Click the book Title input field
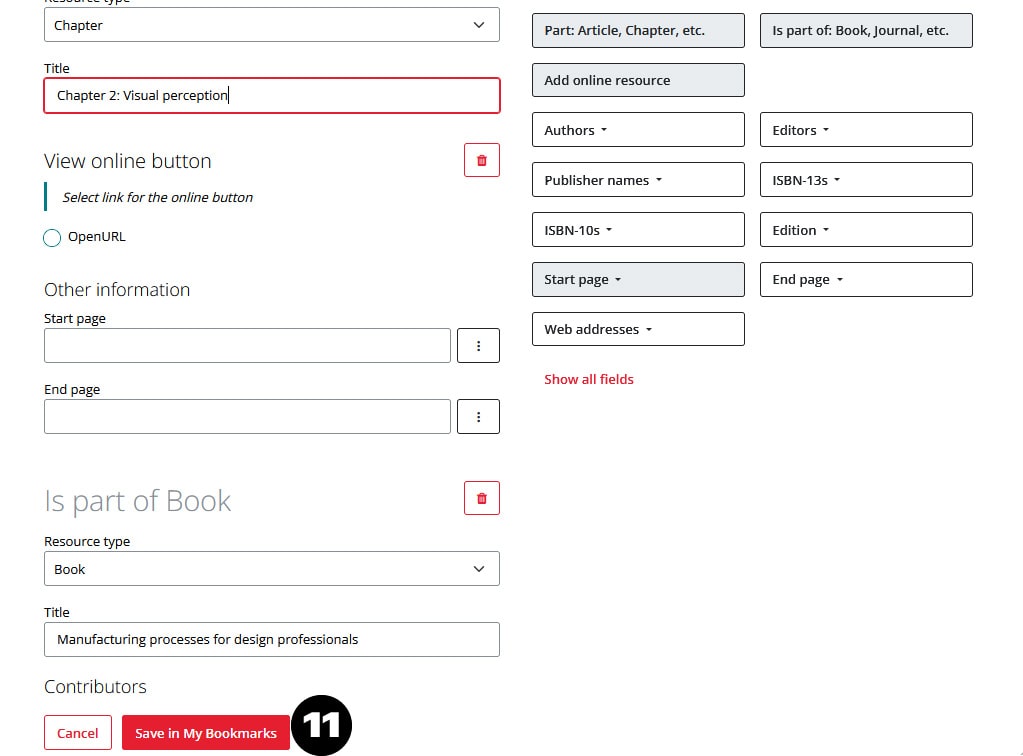 pos(271,640)
